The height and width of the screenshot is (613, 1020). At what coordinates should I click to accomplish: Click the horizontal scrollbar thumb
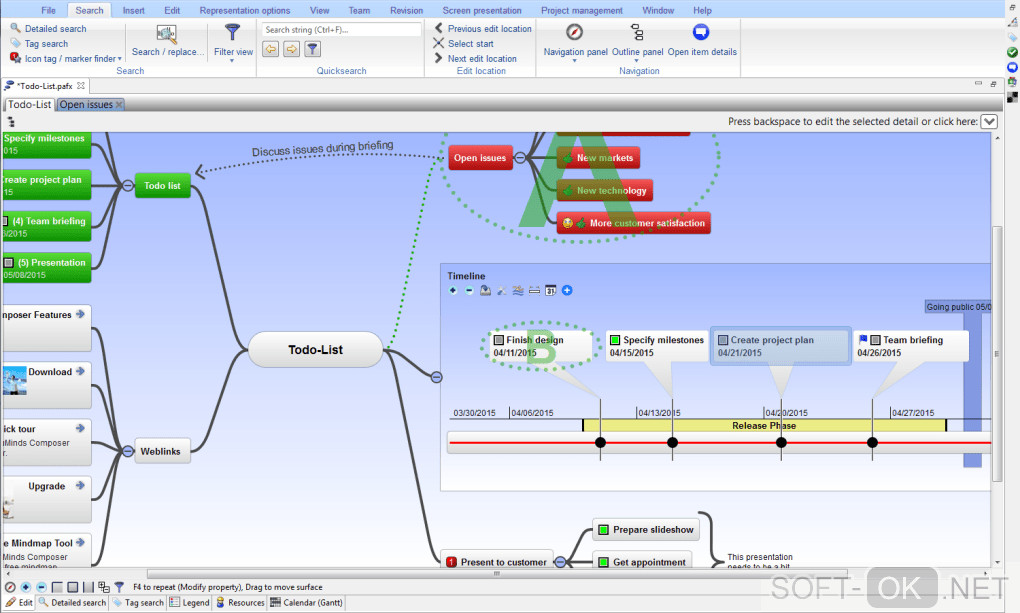(x=497, y=574)
